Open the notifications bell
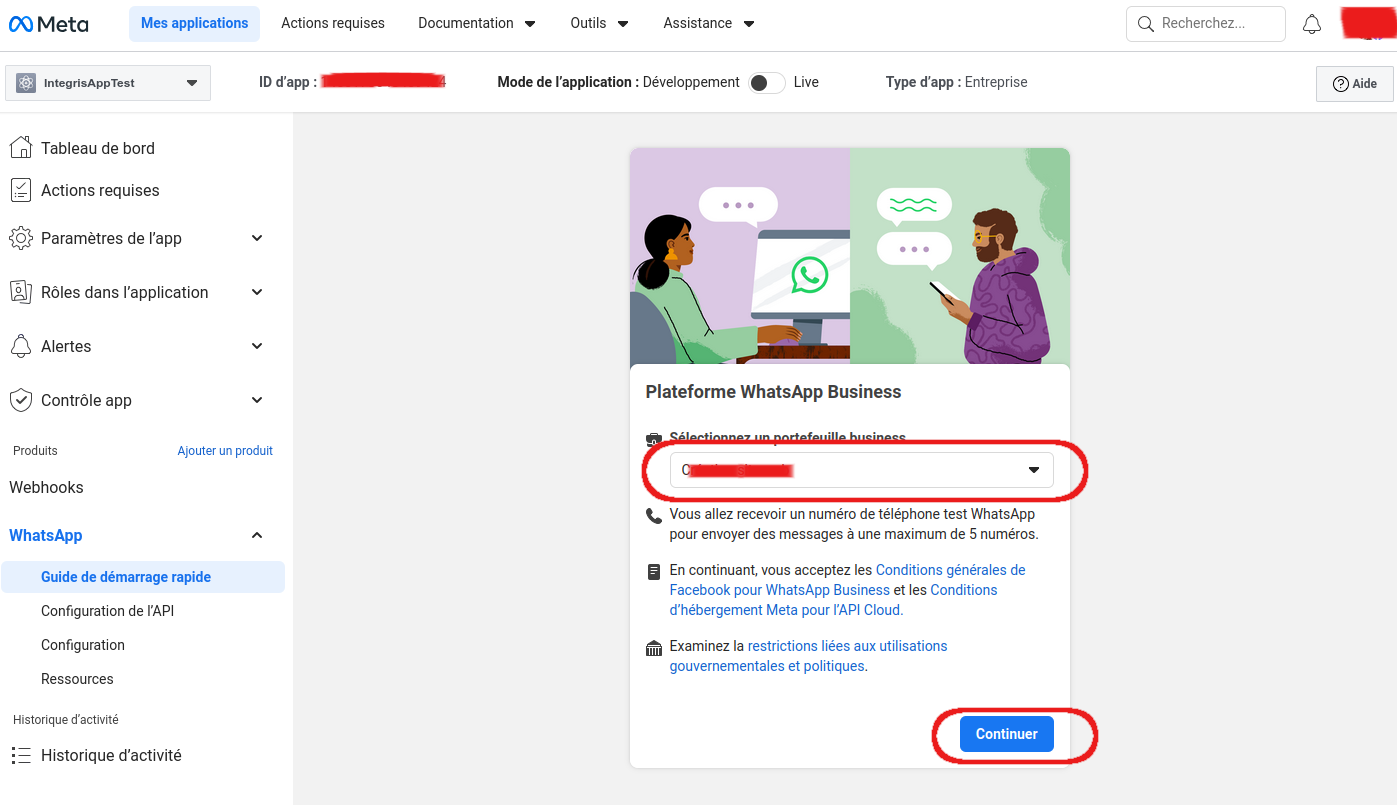 point(1312,24)
